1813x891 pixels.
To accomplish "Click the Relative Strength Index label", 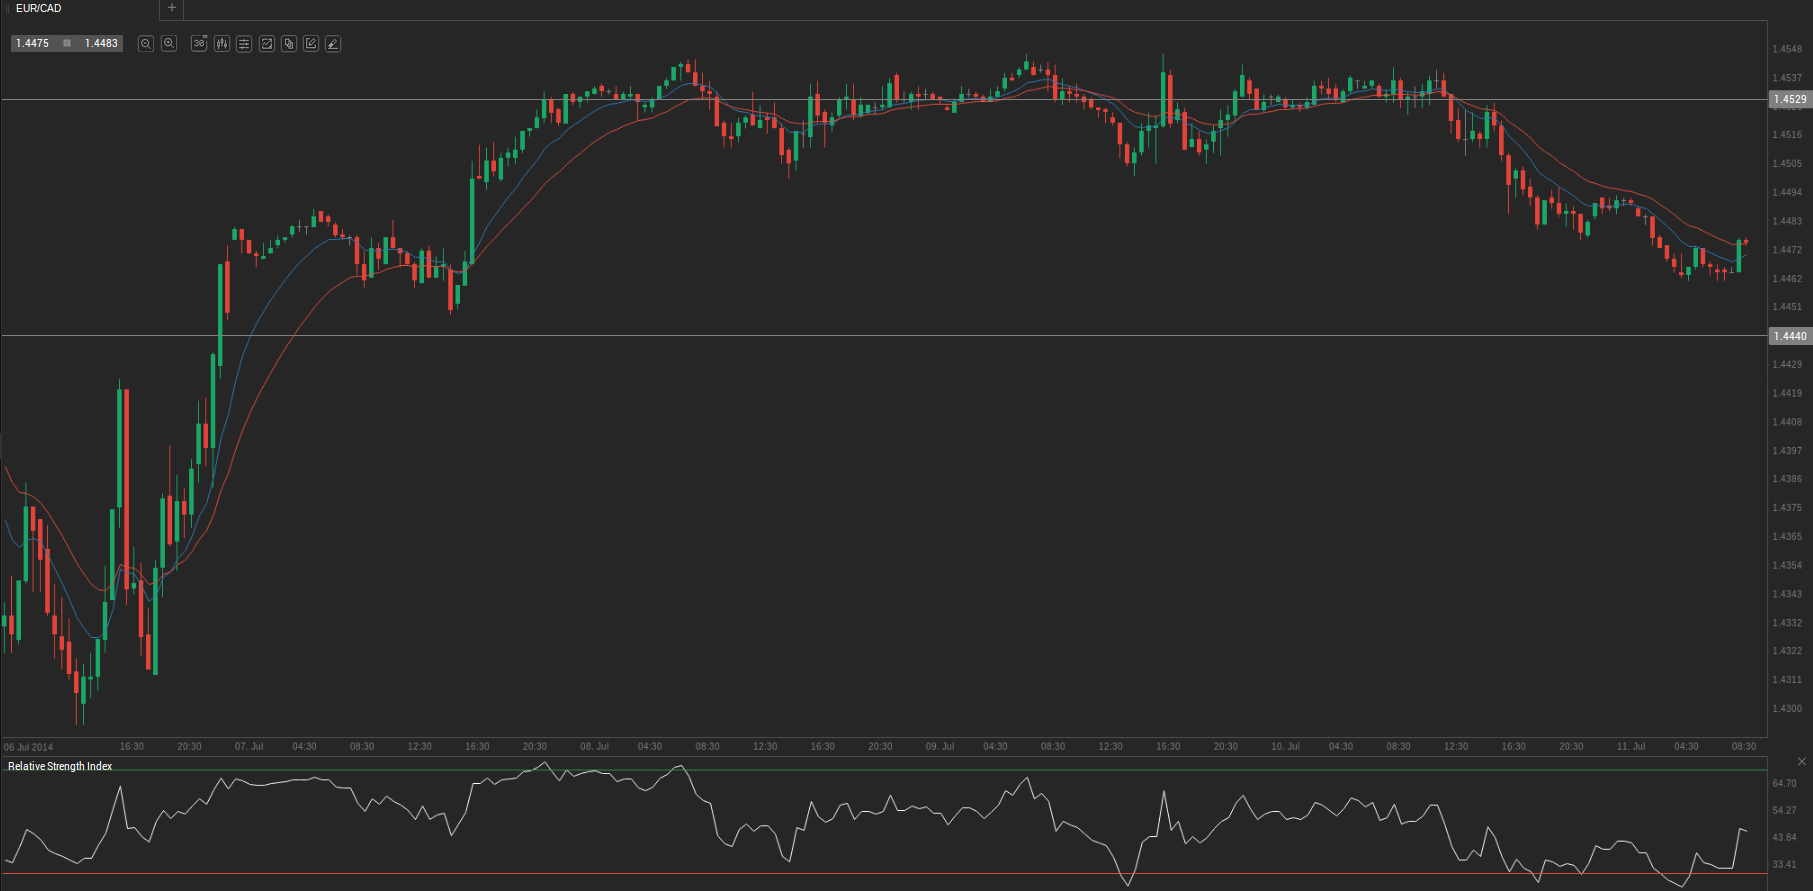I will point(60,766).
